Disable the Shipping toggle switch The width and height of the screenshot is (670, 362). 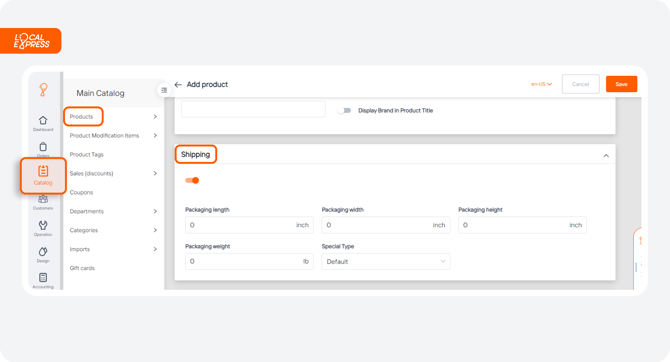point(192,180)
